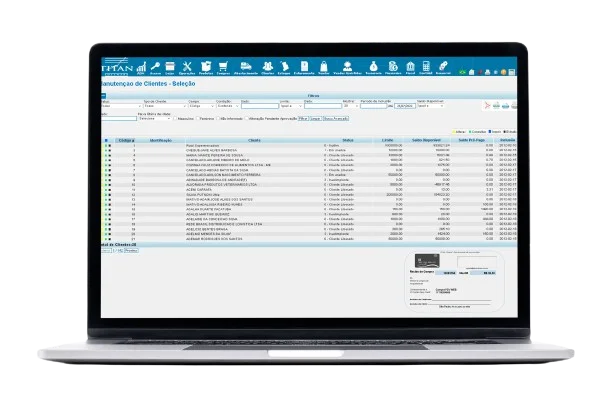Focus the Período start date field
The width and height of the screenshot is (612, 408).
click(374, 106)
